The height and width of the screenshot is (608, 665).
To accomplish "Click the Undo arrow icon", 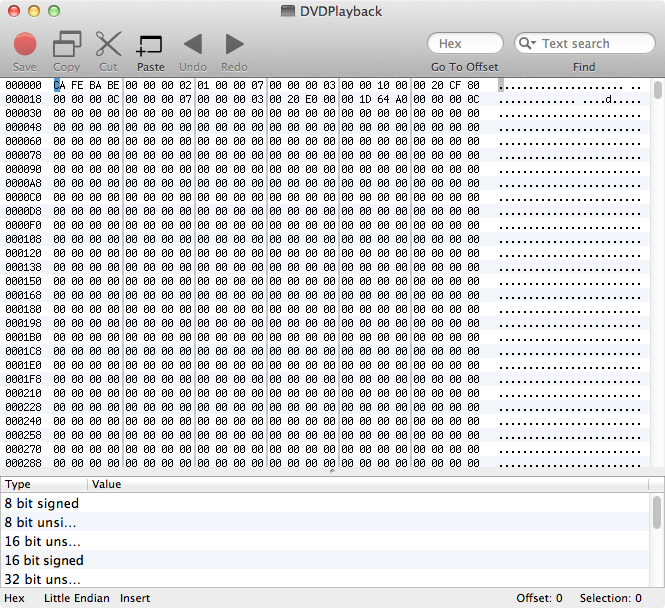I will (192, 44).
